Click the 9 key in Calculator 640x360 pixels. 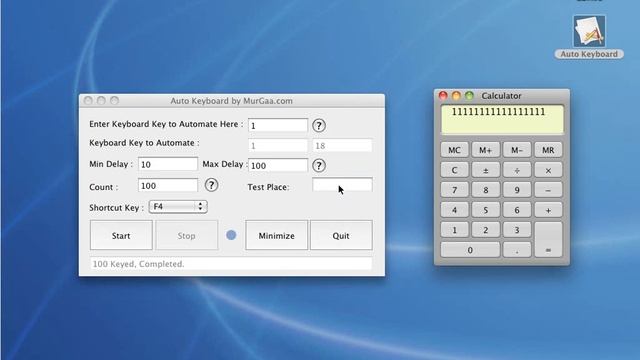pos(517,190)
